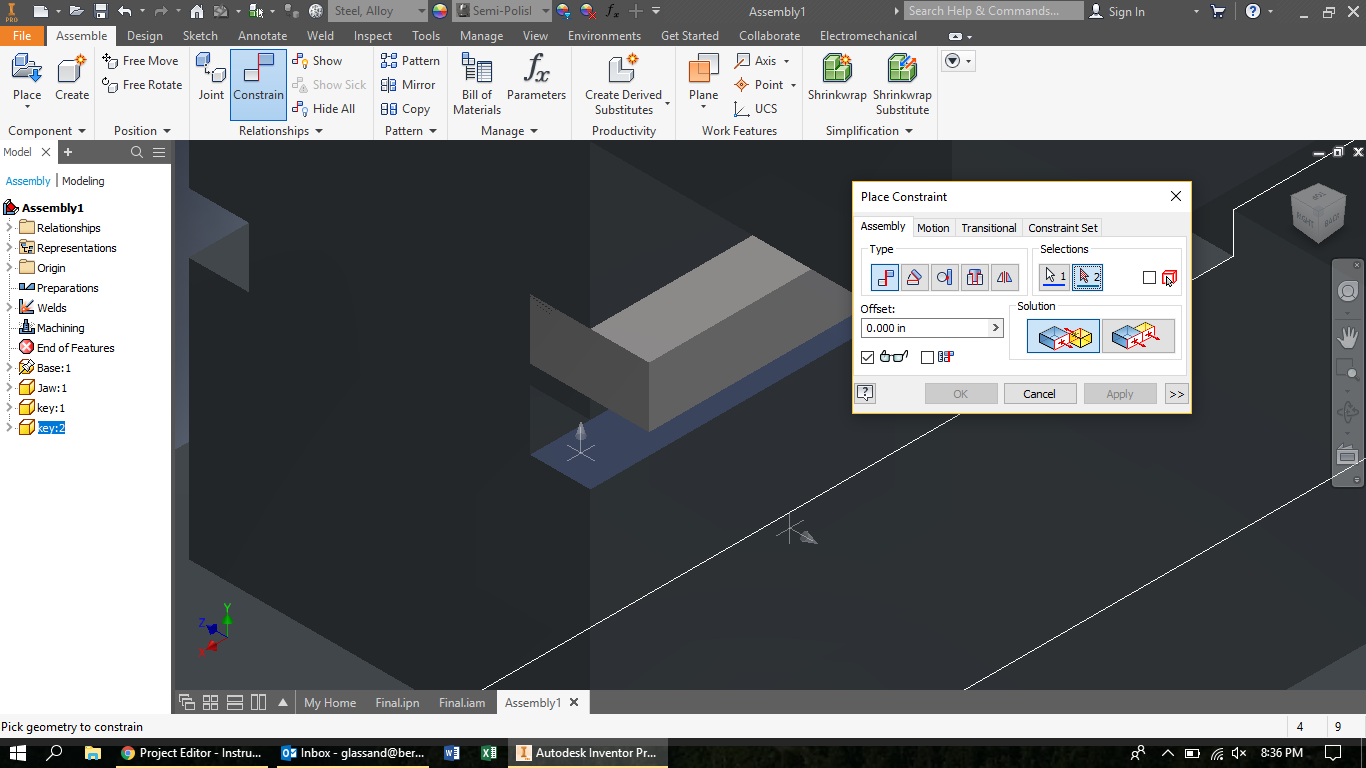Expand the Relationships folder in browser

point(9,228)
